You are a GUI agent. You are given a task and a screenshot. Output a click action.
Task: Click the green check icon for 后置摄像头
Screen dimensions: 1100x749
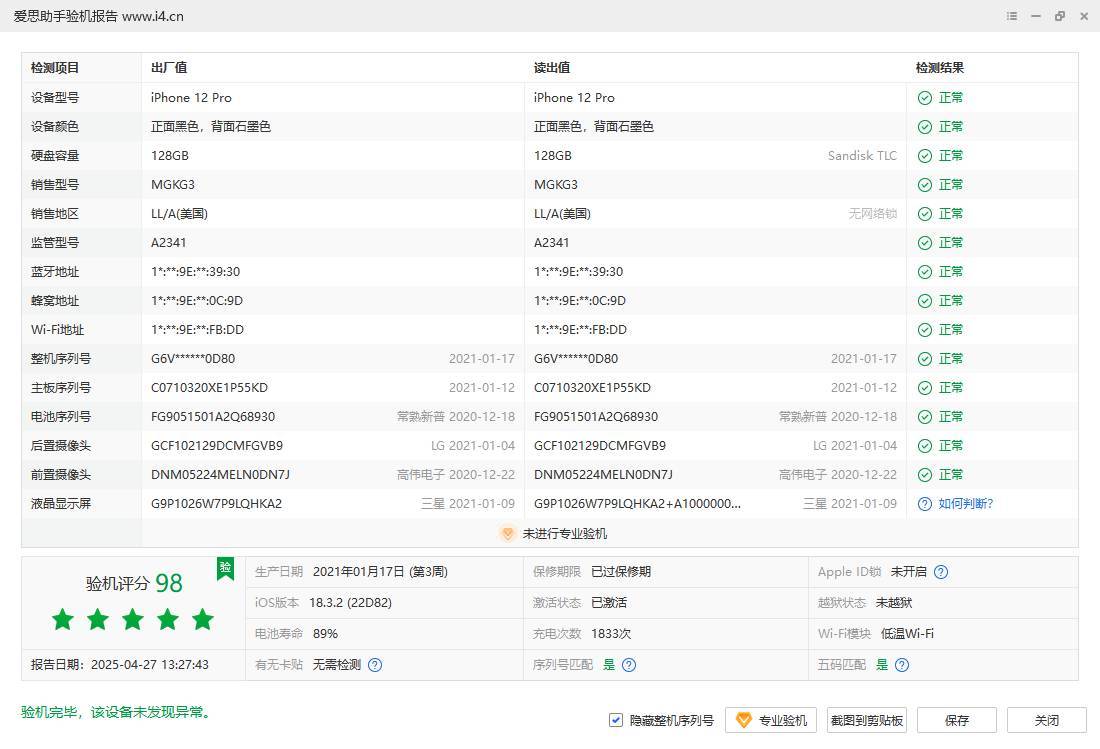click(x=925, y=446)
